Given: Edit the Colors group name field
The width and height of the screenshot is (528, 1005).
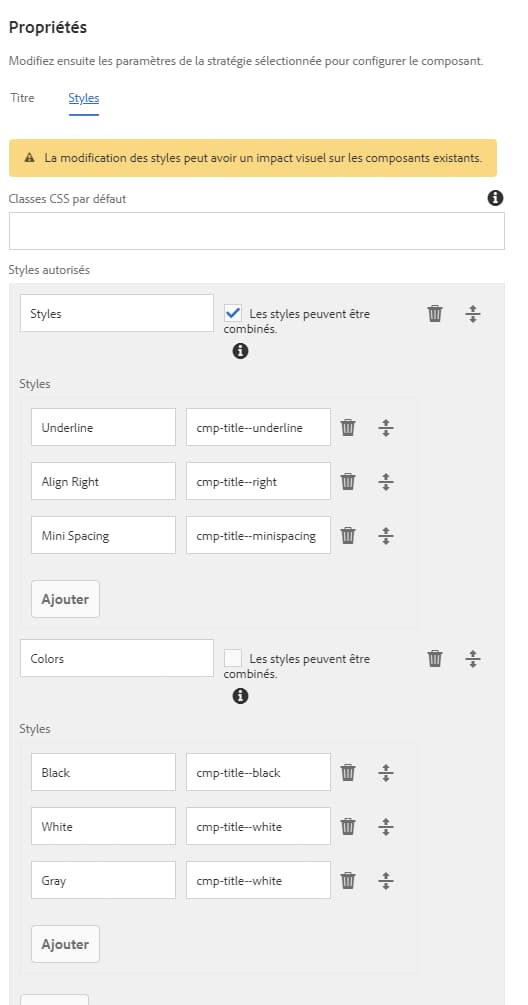Looking at the screenshot, I should 117,658.
